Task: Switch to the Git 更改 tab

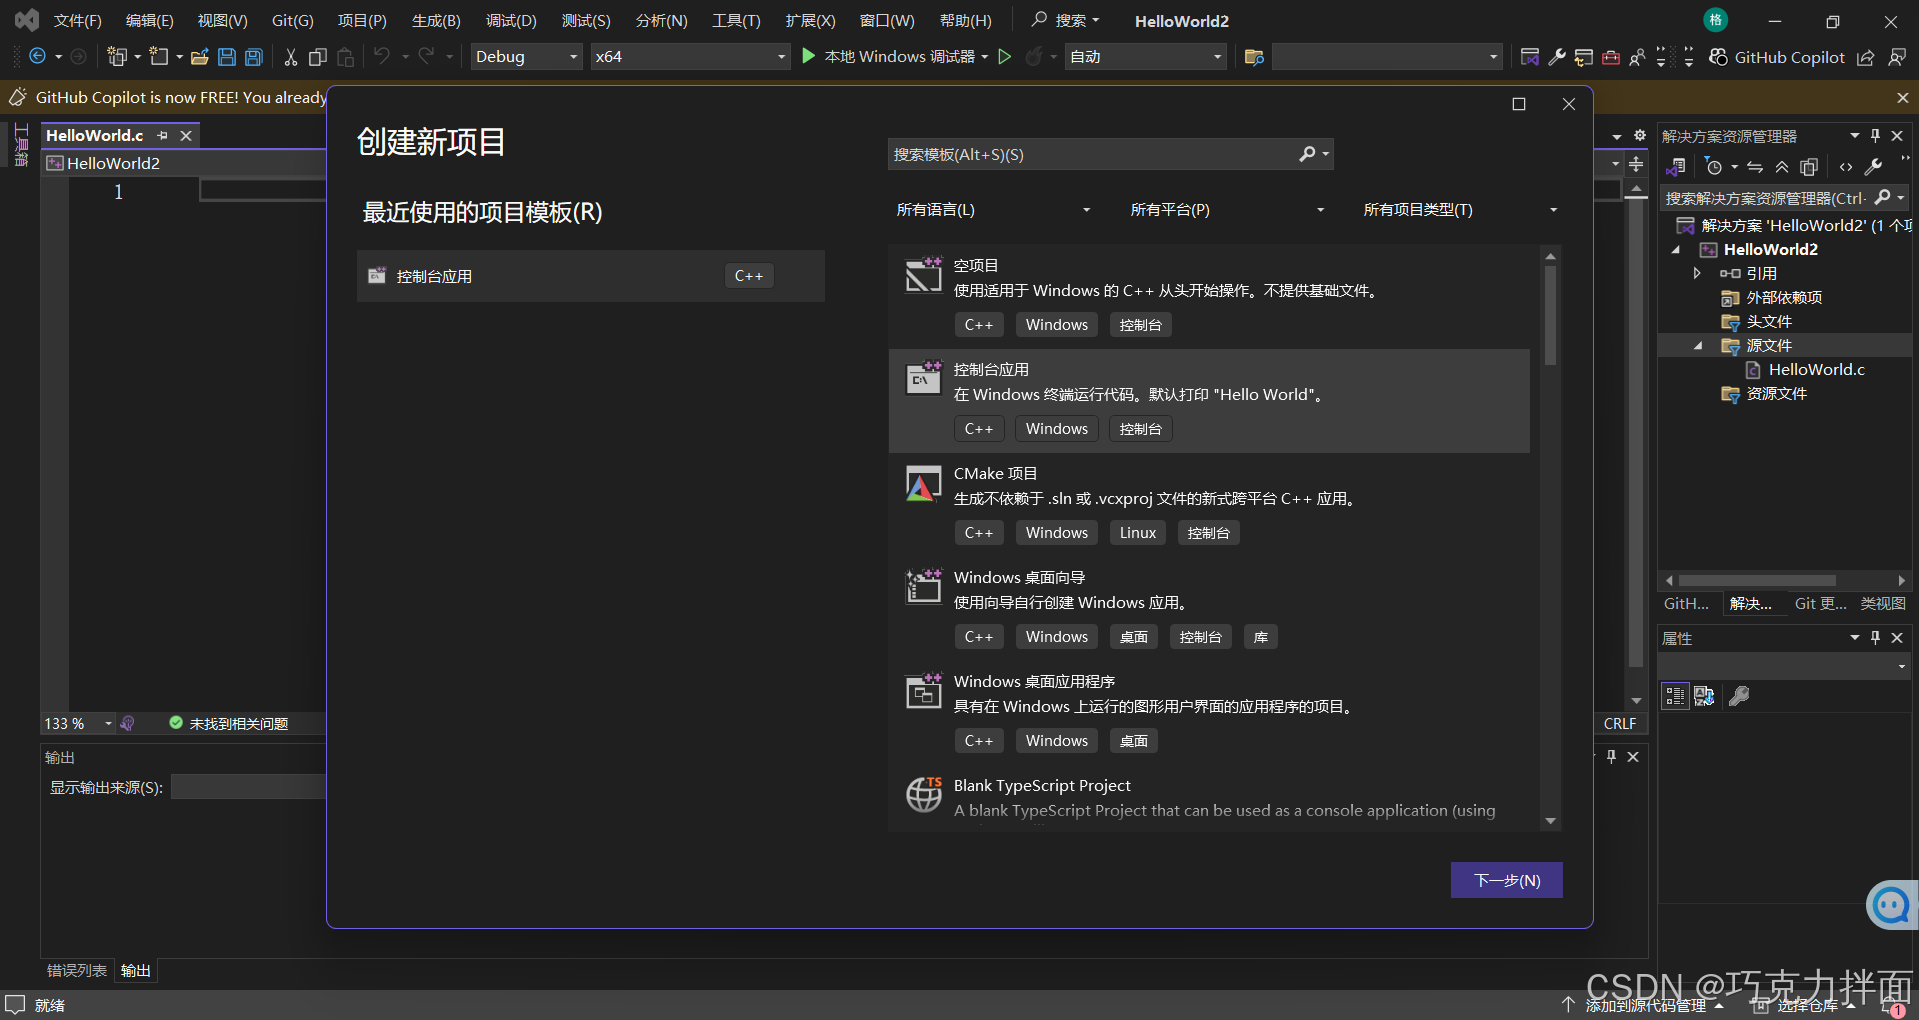Action: pos(1820,603)
